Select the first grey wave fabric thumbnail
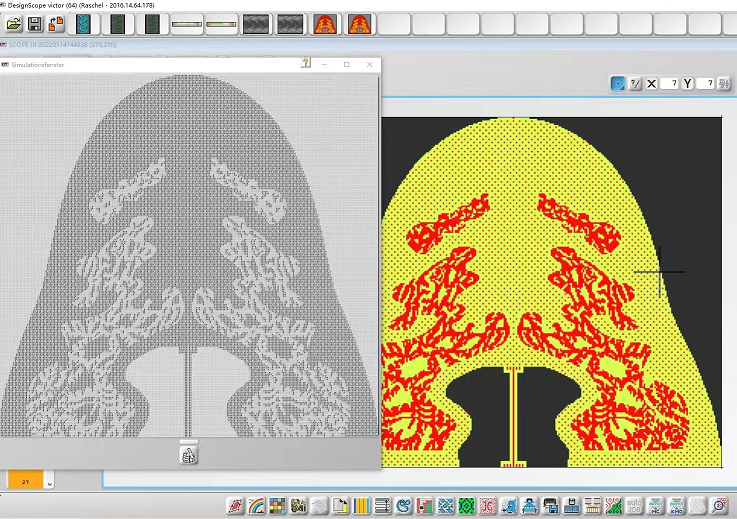The width and height of the screenshot is (737, 519). 256,24
